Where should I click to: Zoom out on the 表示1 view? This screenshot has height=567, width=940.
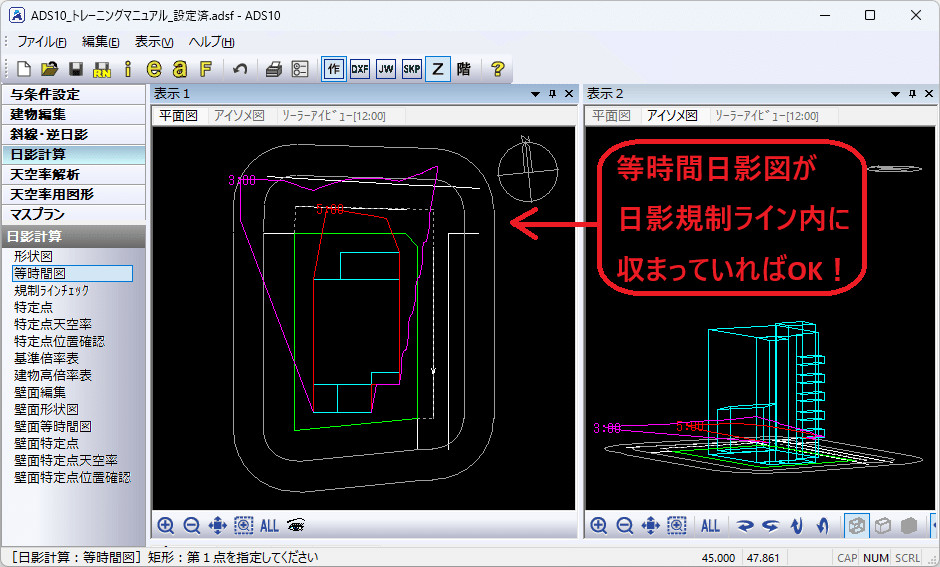tap(192, 526)
